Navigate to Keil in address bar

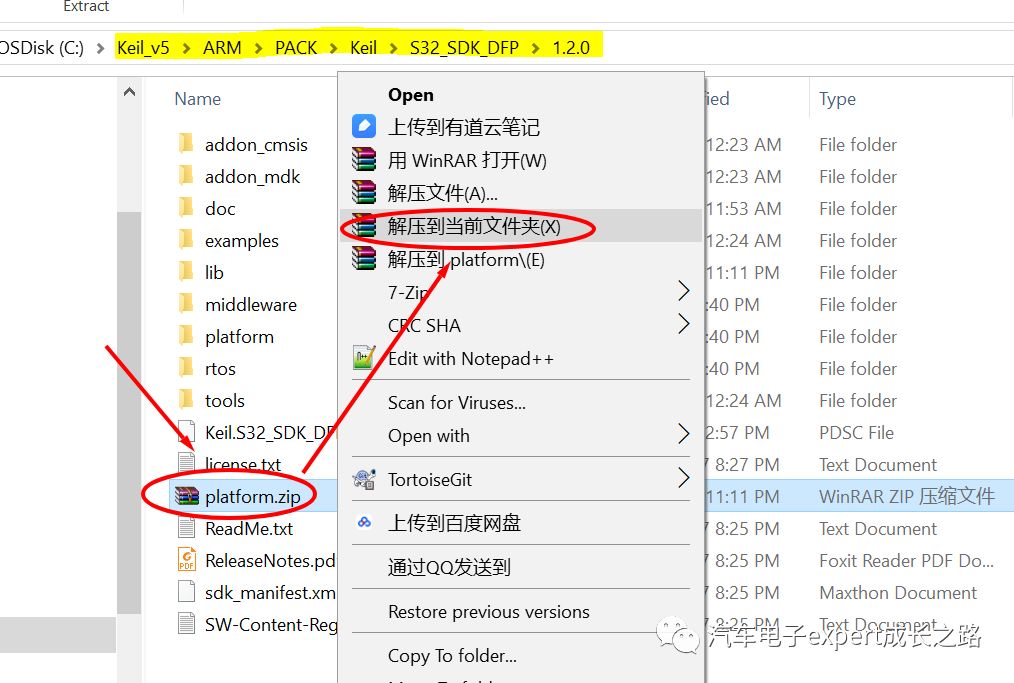point(363,48)
